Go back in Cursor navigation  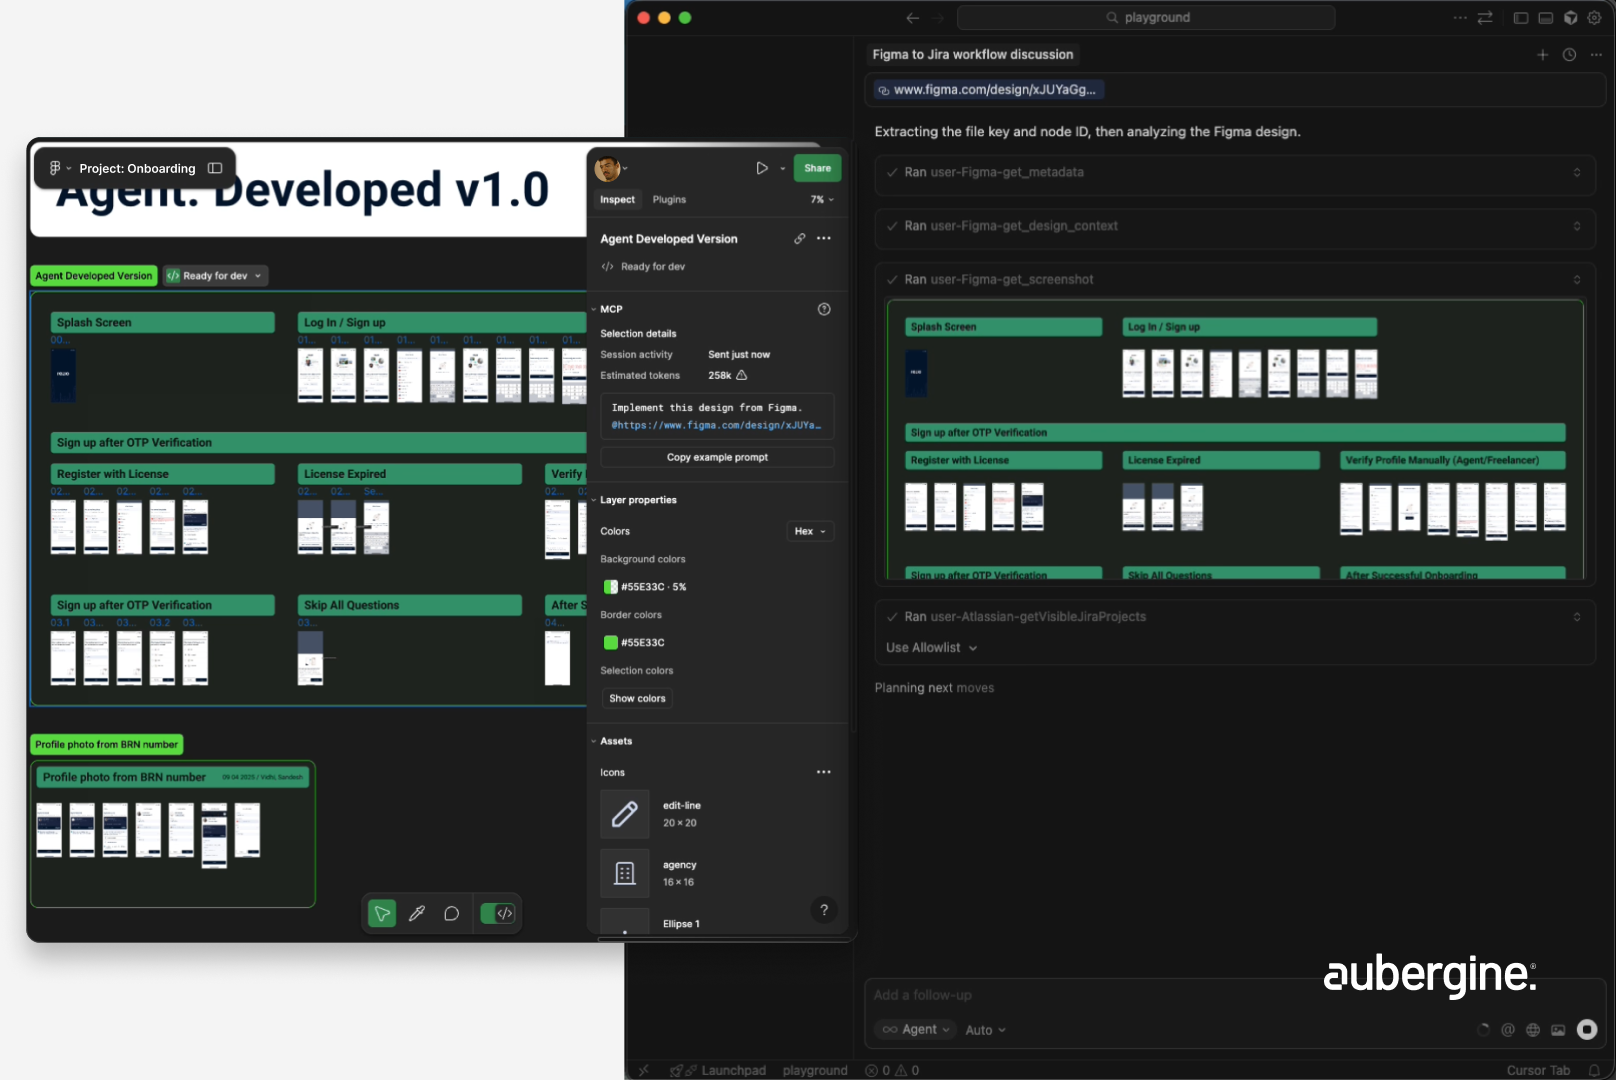(912, 18)
